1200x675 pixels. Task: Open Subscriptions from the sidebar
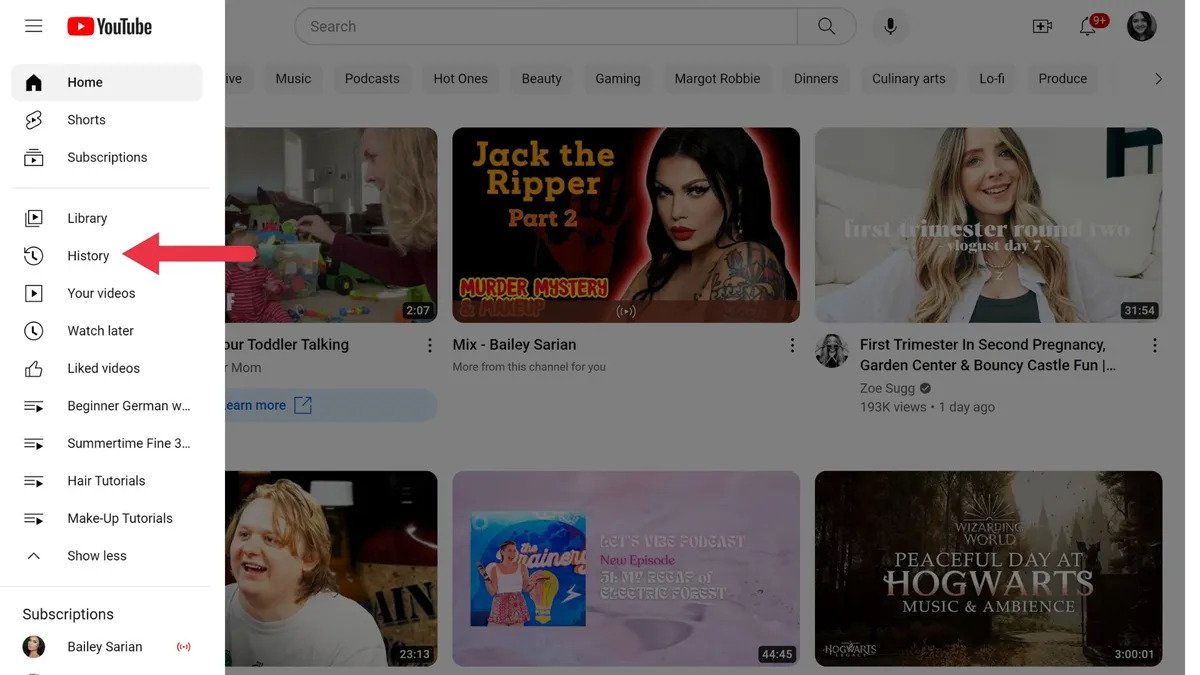point(107,156)
